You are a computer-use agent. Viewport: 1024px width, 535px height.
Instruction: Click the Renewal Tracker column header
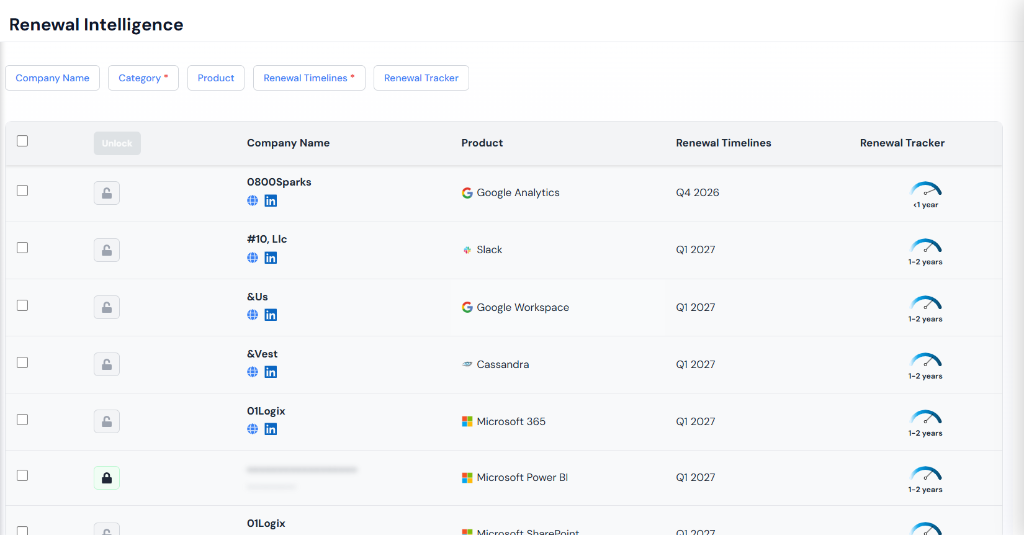click(902, 143)
